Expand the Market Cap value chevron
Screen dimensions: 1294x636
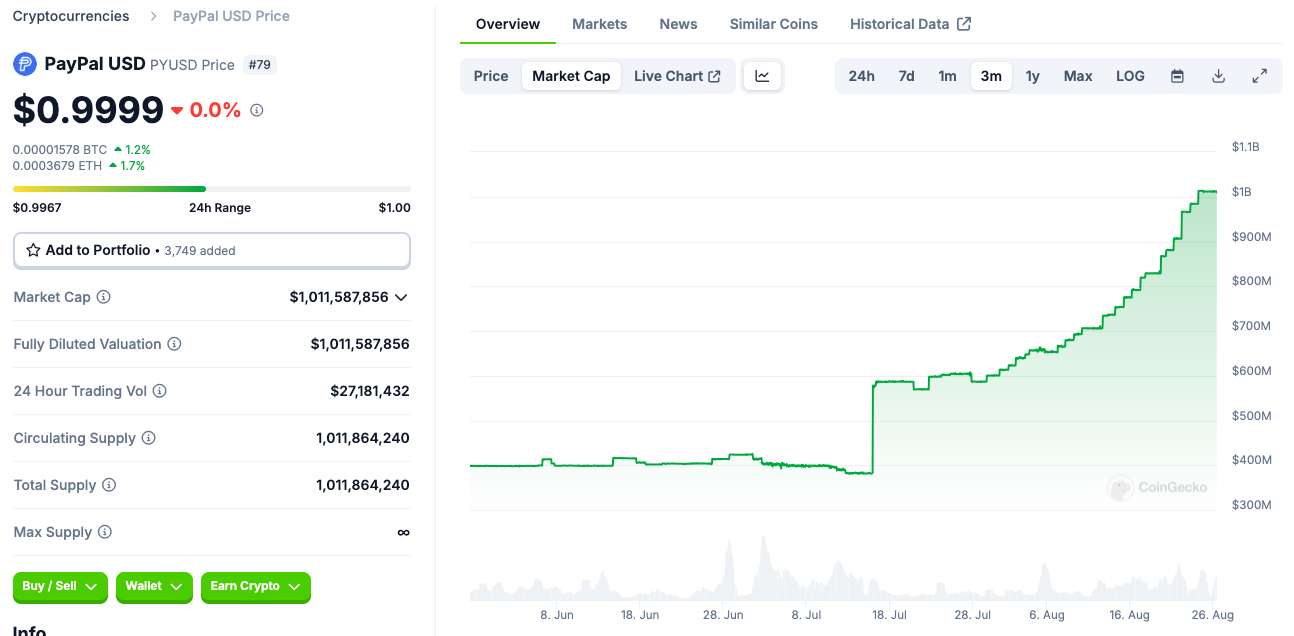[401, 297]
